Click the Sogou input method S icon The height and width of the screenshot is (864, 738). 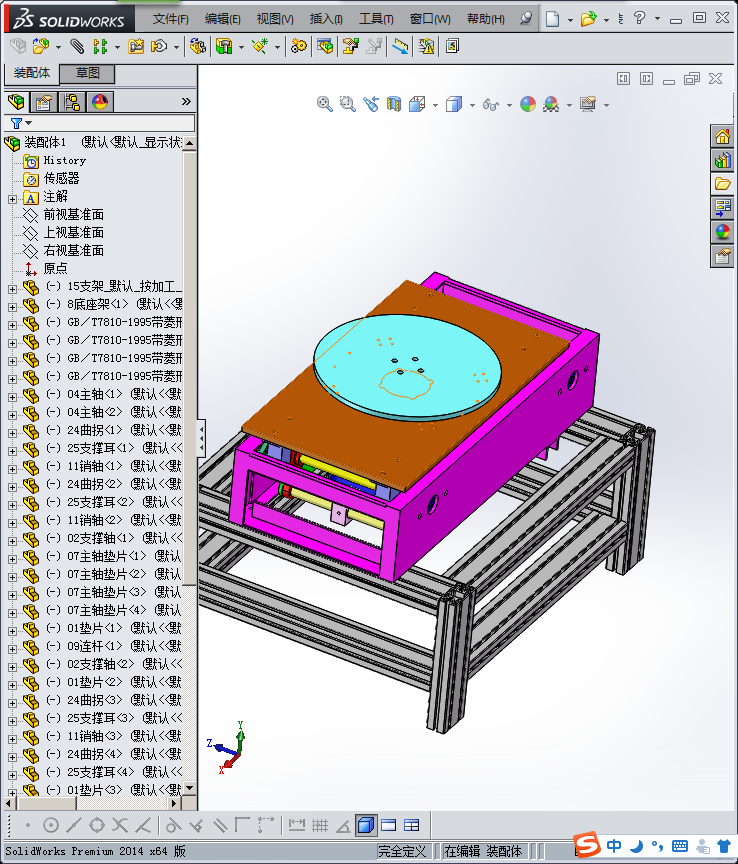click(x=586, y=845)
